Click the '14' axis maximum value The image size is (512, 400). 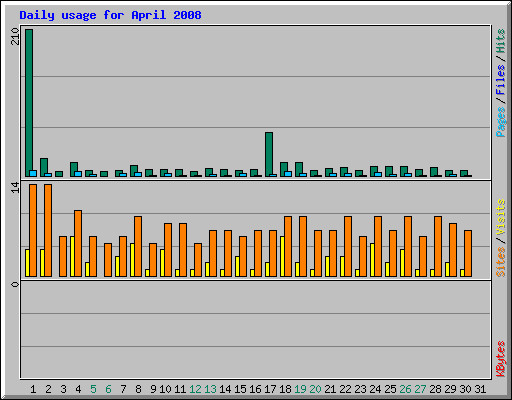pyautogui.click(x=15, y=187)
